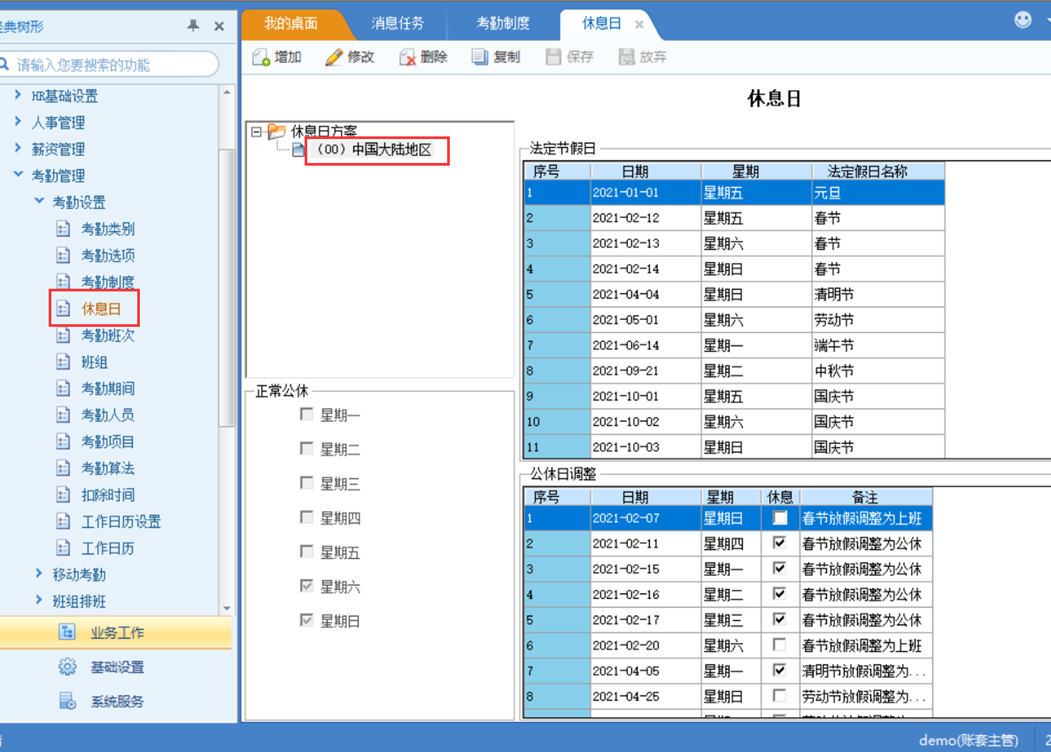This screenshot has height=752, width=1051.
Task: Click the 修改 (Edit) pencil icon
Action: click(333, 58)
